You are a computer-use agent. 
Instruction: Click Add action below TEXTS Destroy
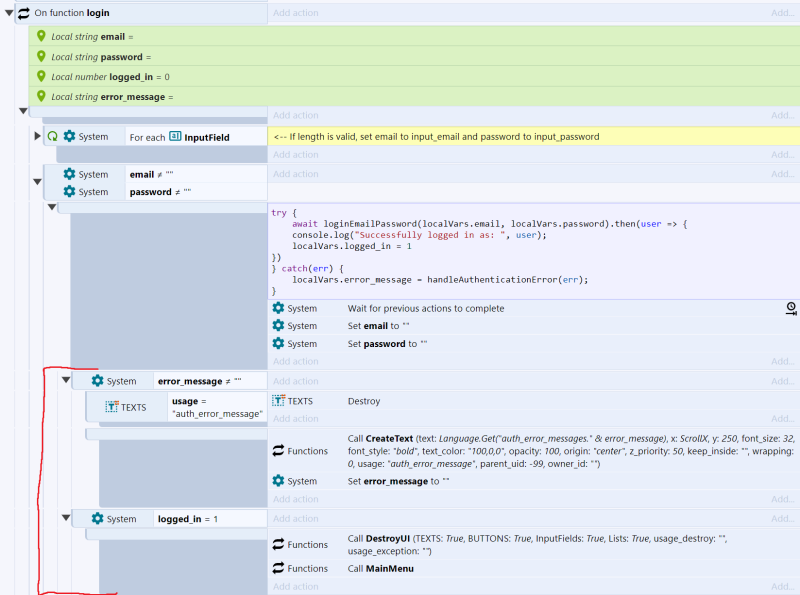pos(295,418)
